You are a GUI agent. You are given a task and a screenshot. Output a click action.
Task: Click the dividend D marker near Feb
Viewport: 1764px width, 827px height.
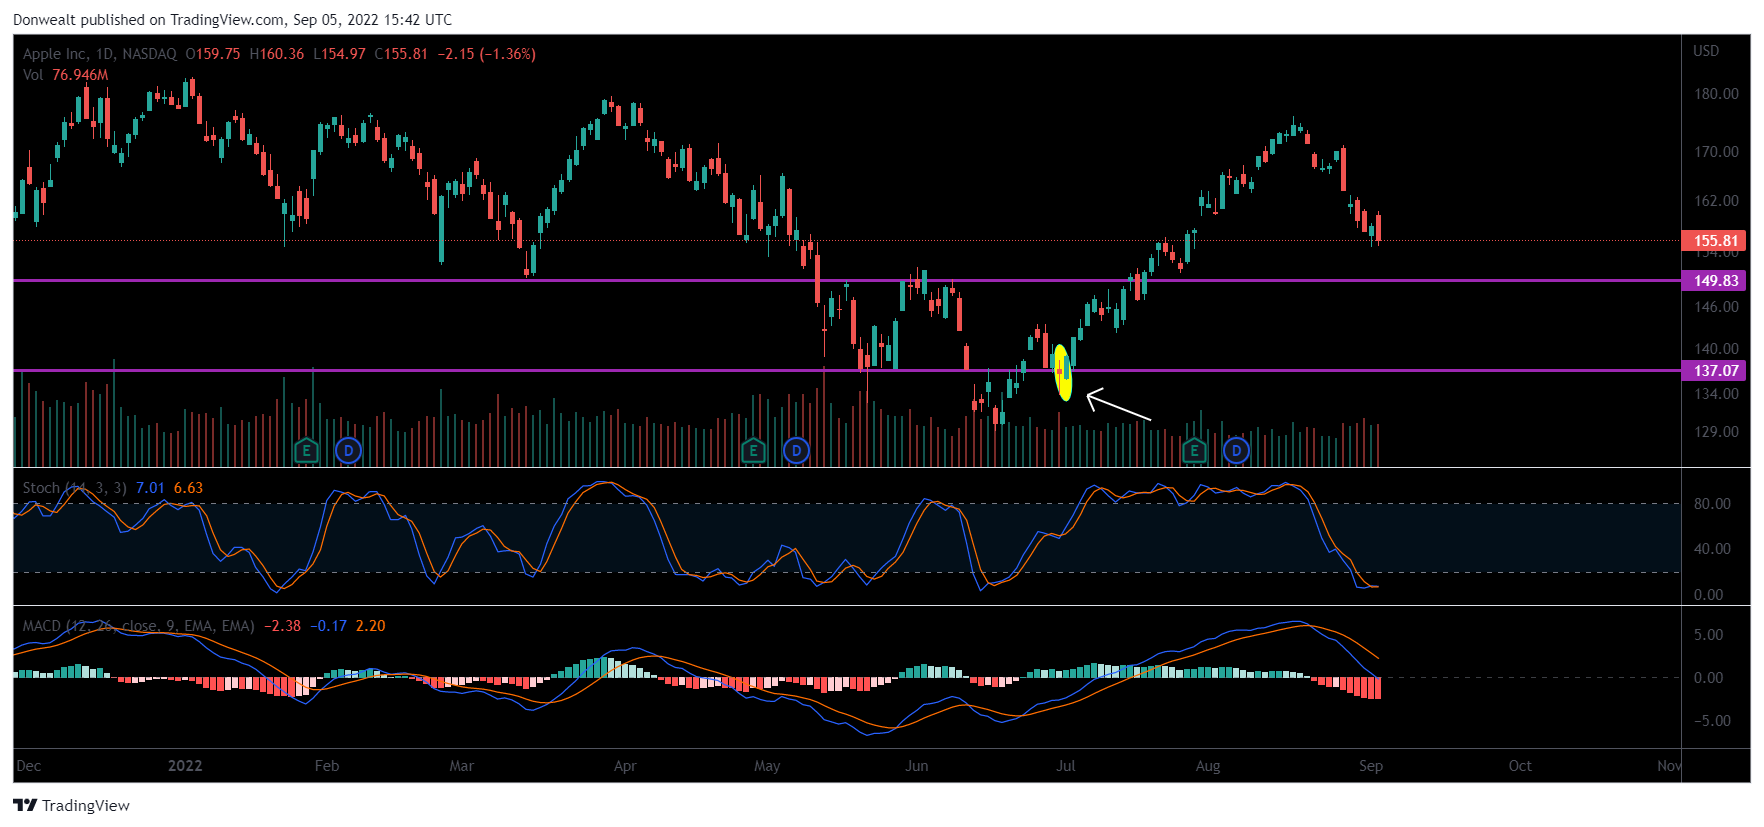[x=348, y=451]
